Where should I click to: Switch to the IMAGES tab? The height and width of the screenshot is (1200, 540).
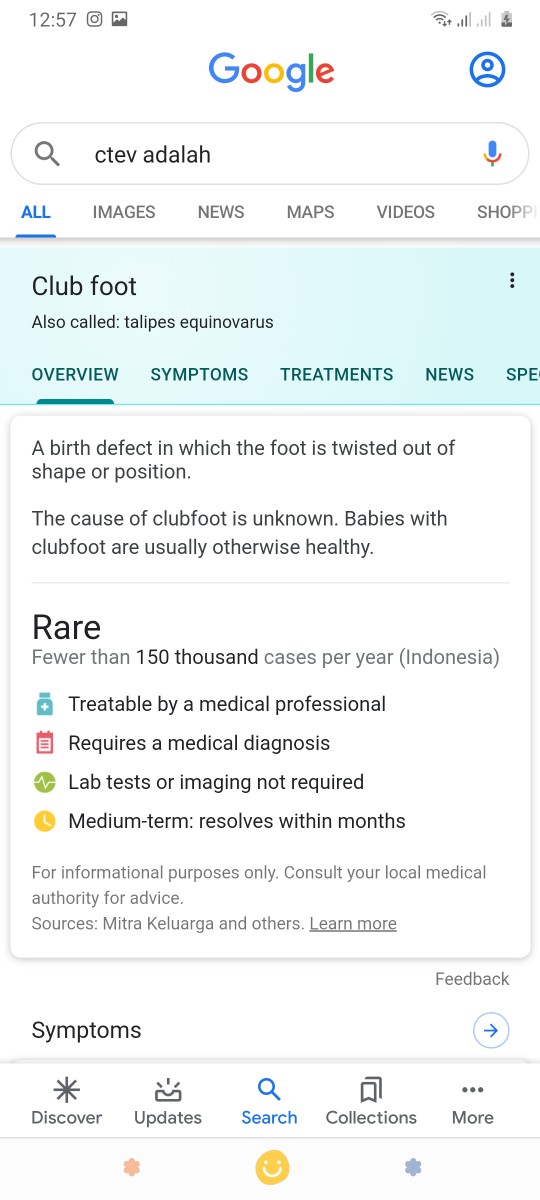(124, 212)
